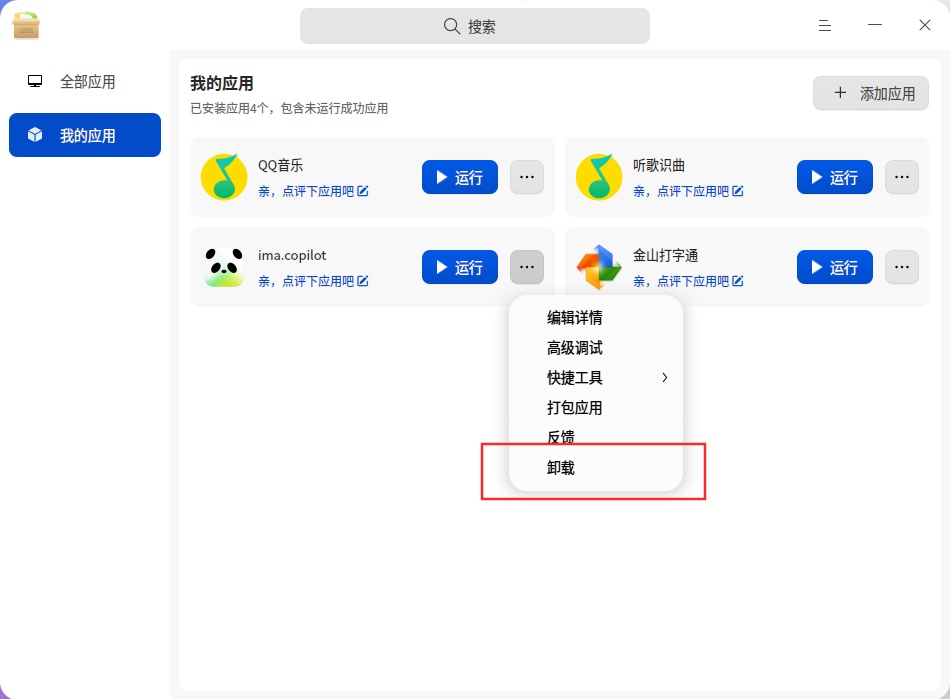Expand the 快捷工具 submenu
This screenshot has height=699, width=950.
point(596,377)
